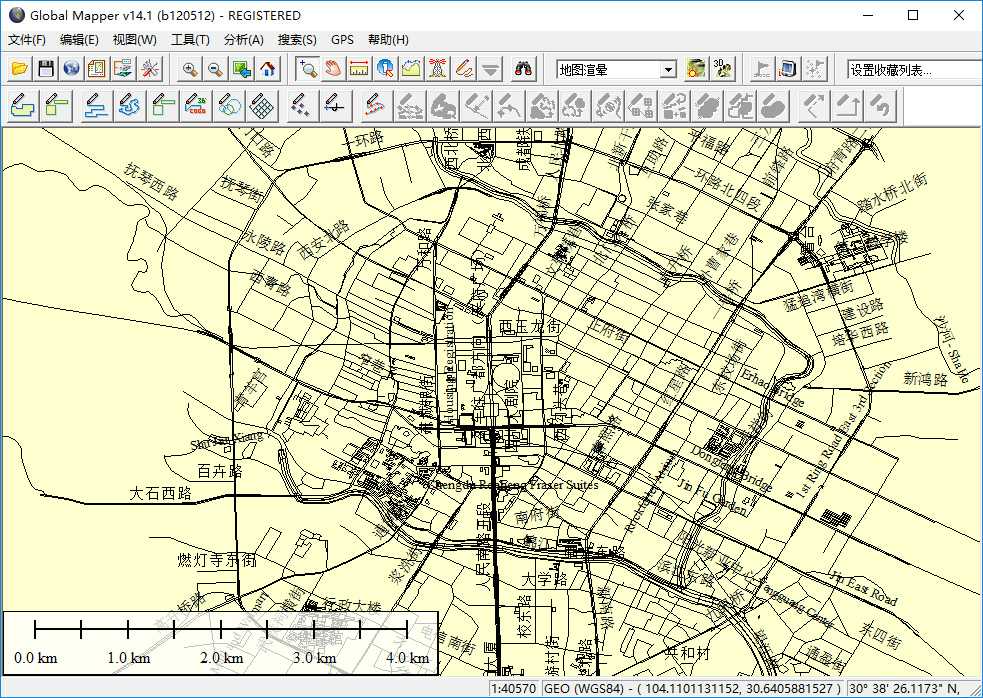This screenshot has width=983, height=698.
Task: Select the Create Area Feature digitizer icon
Action: (x=22, y=105)
